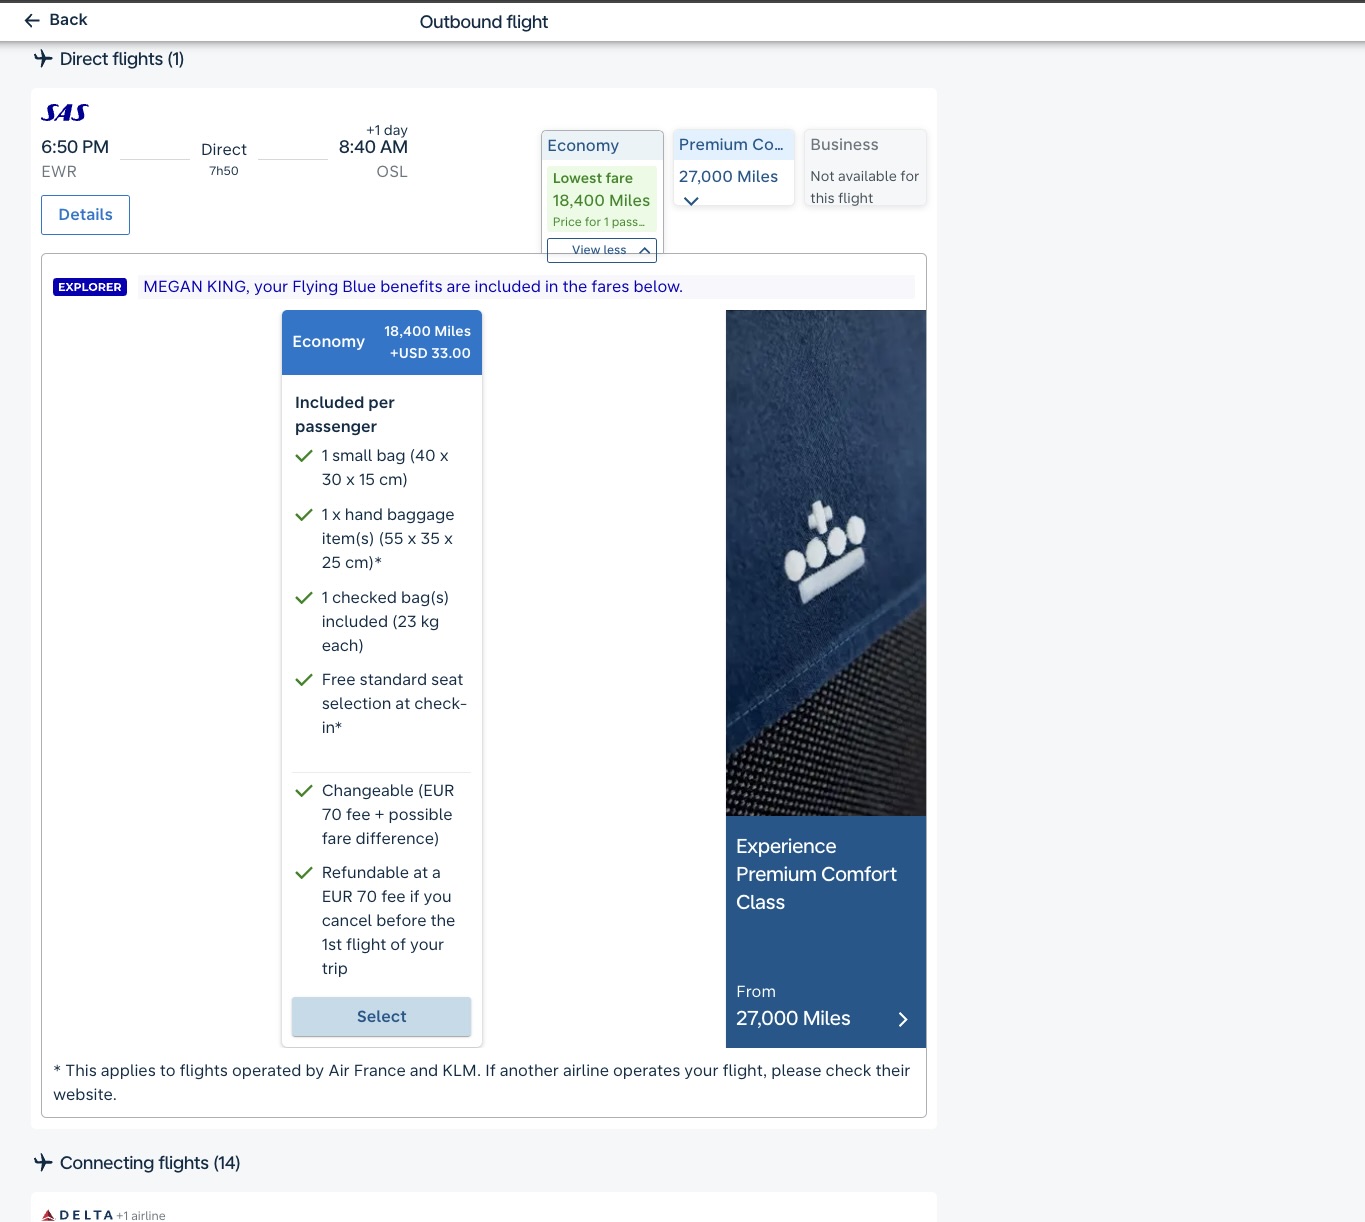Expand the Premium Comfort fare chevron
The image size is (1365, 1222).
click(x=691, y=201)
